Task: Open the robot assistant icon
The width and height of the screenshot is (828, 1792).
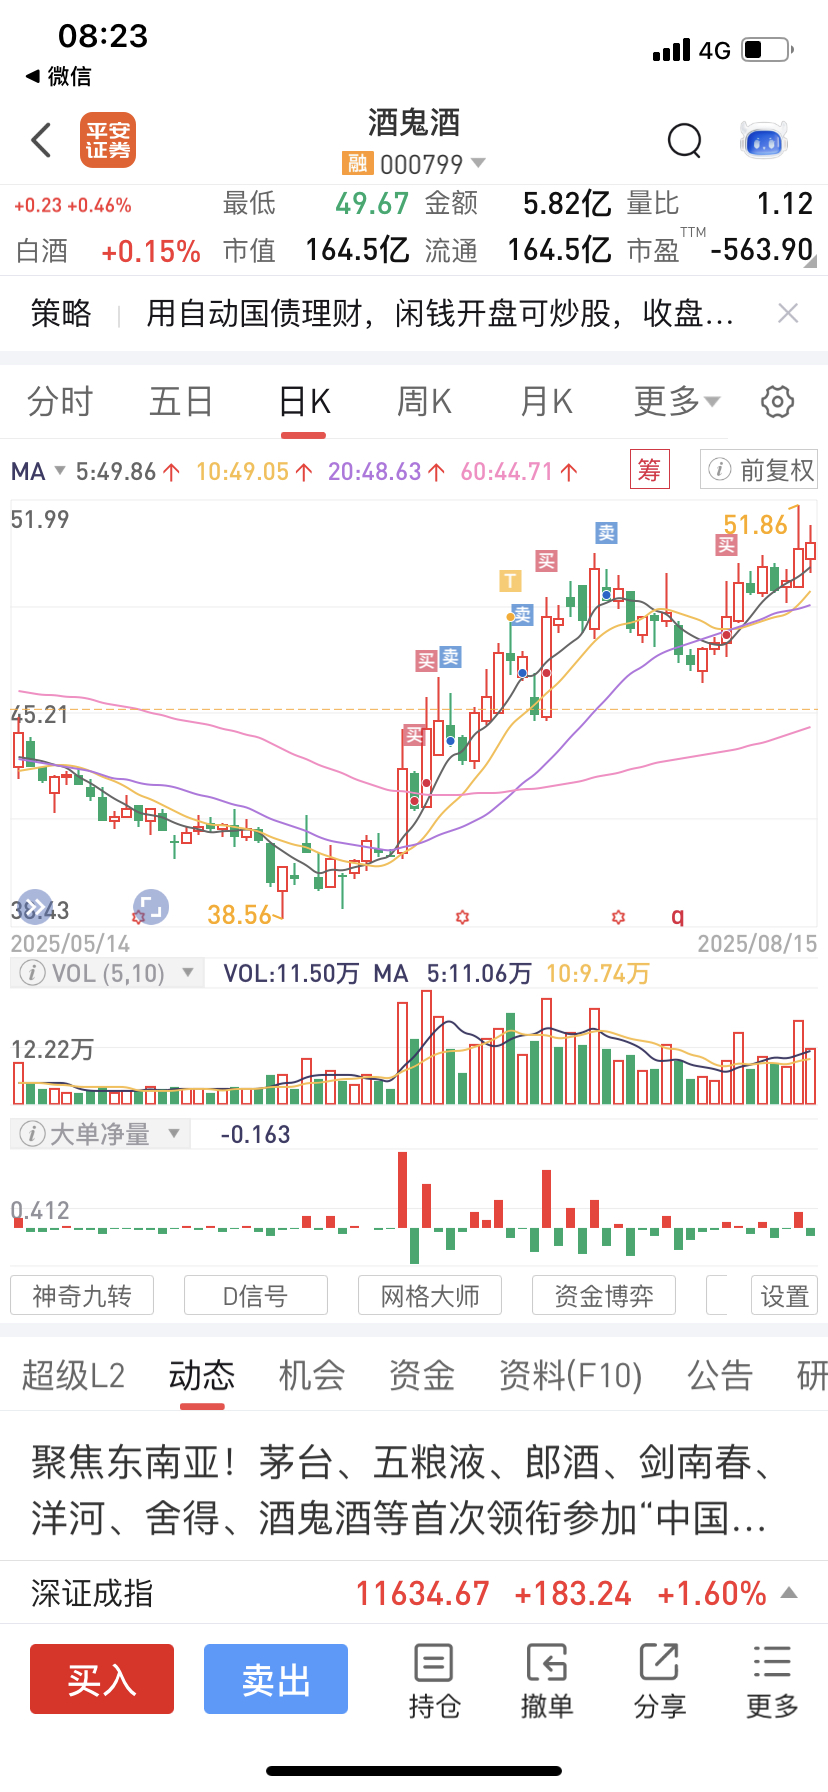Action: point(764,141)
